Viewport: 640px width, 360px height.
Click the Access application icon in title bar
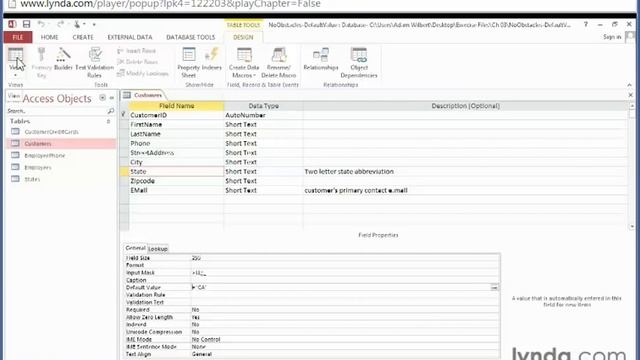(x=12, y=24)
